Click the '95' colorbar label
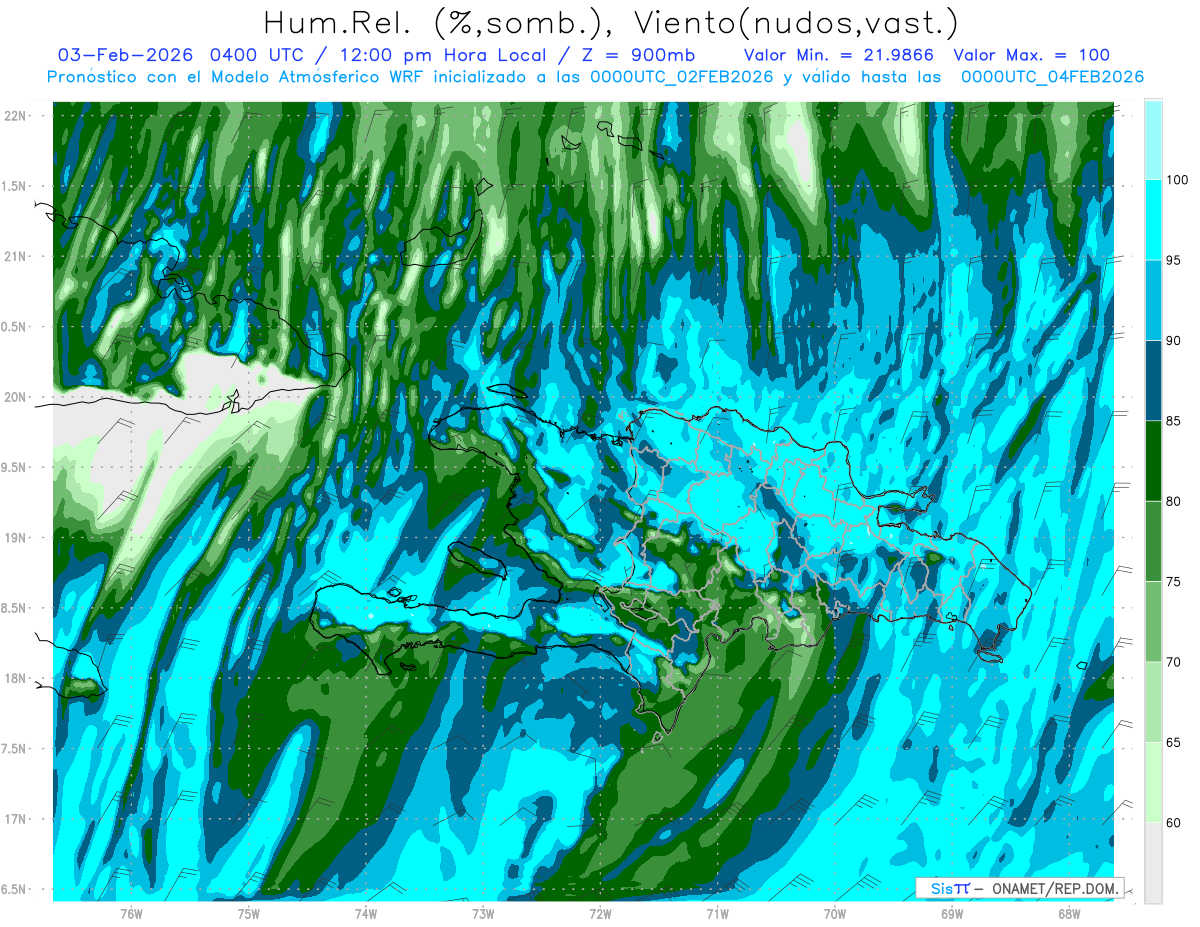 click(x=1175, y=260)
